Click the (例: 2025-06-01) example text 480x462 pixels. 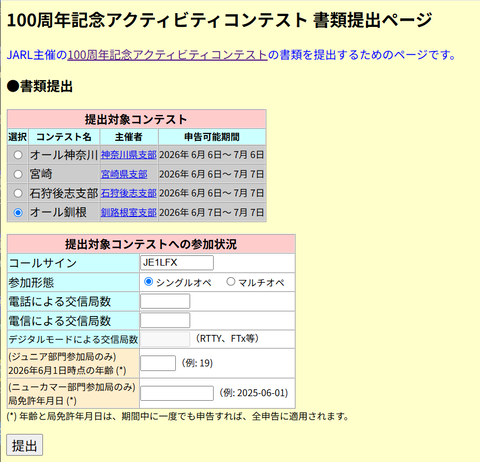(254, 393)
